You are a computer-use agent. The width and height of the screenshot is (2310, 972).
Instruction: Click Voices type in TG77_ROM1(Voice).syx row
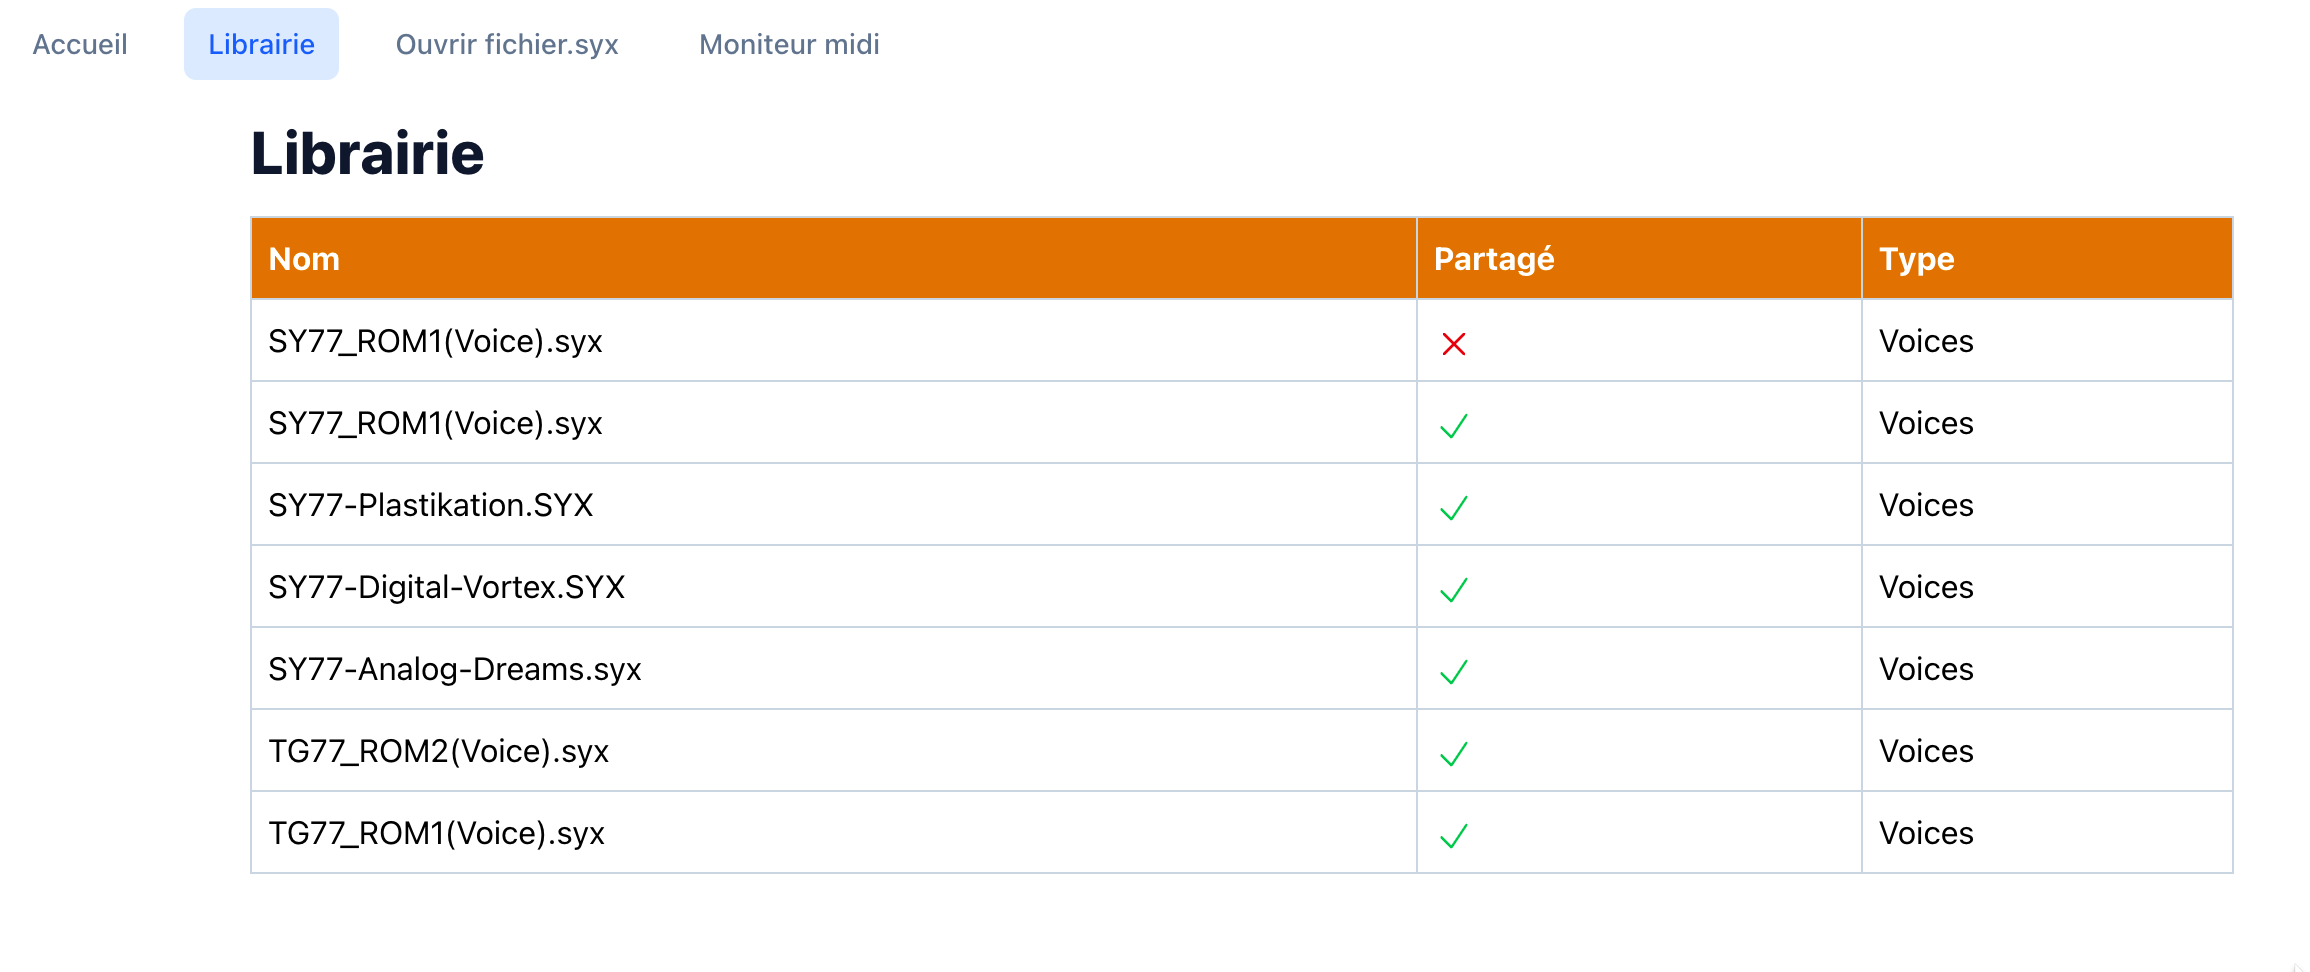(1926, 833)
